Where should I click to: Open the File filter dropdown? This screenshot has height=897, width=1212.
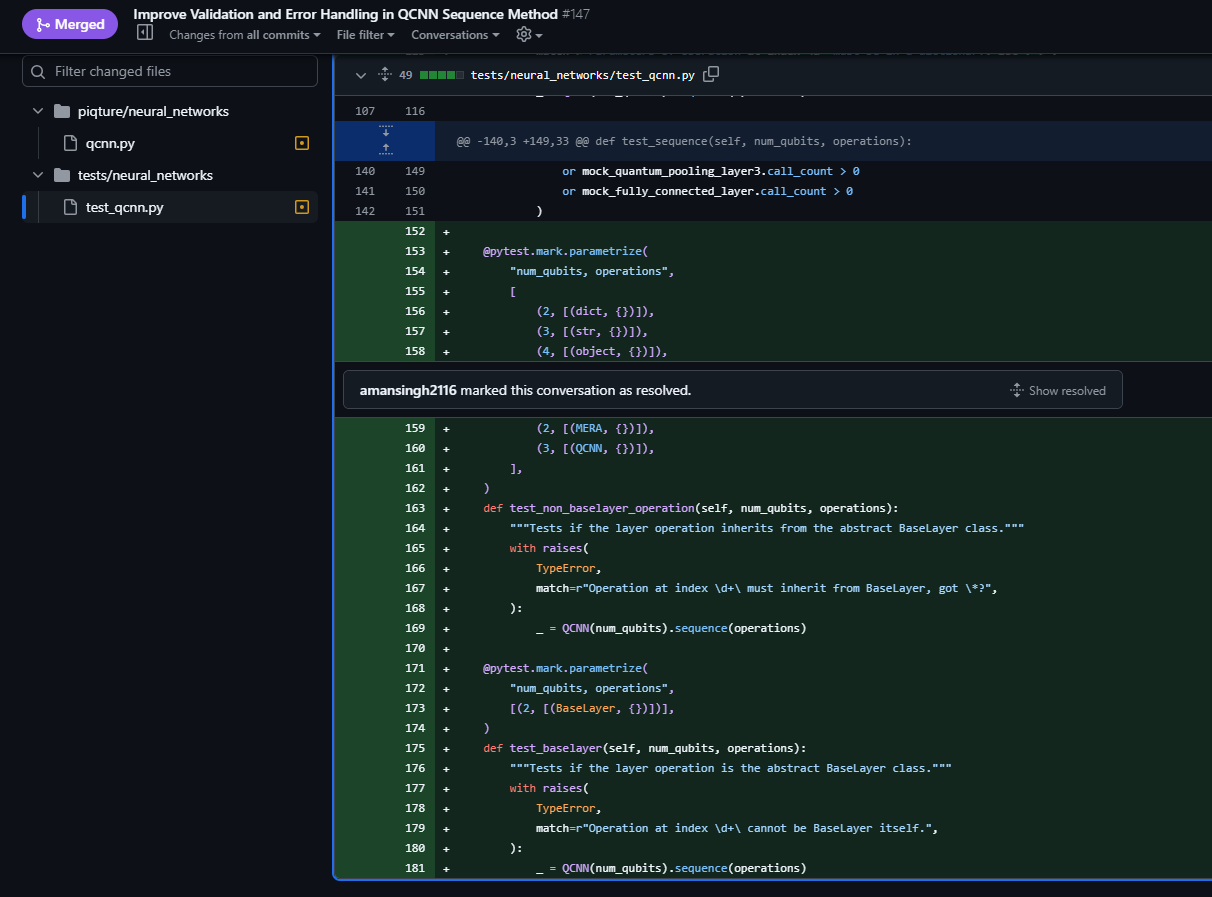point(365,35)
